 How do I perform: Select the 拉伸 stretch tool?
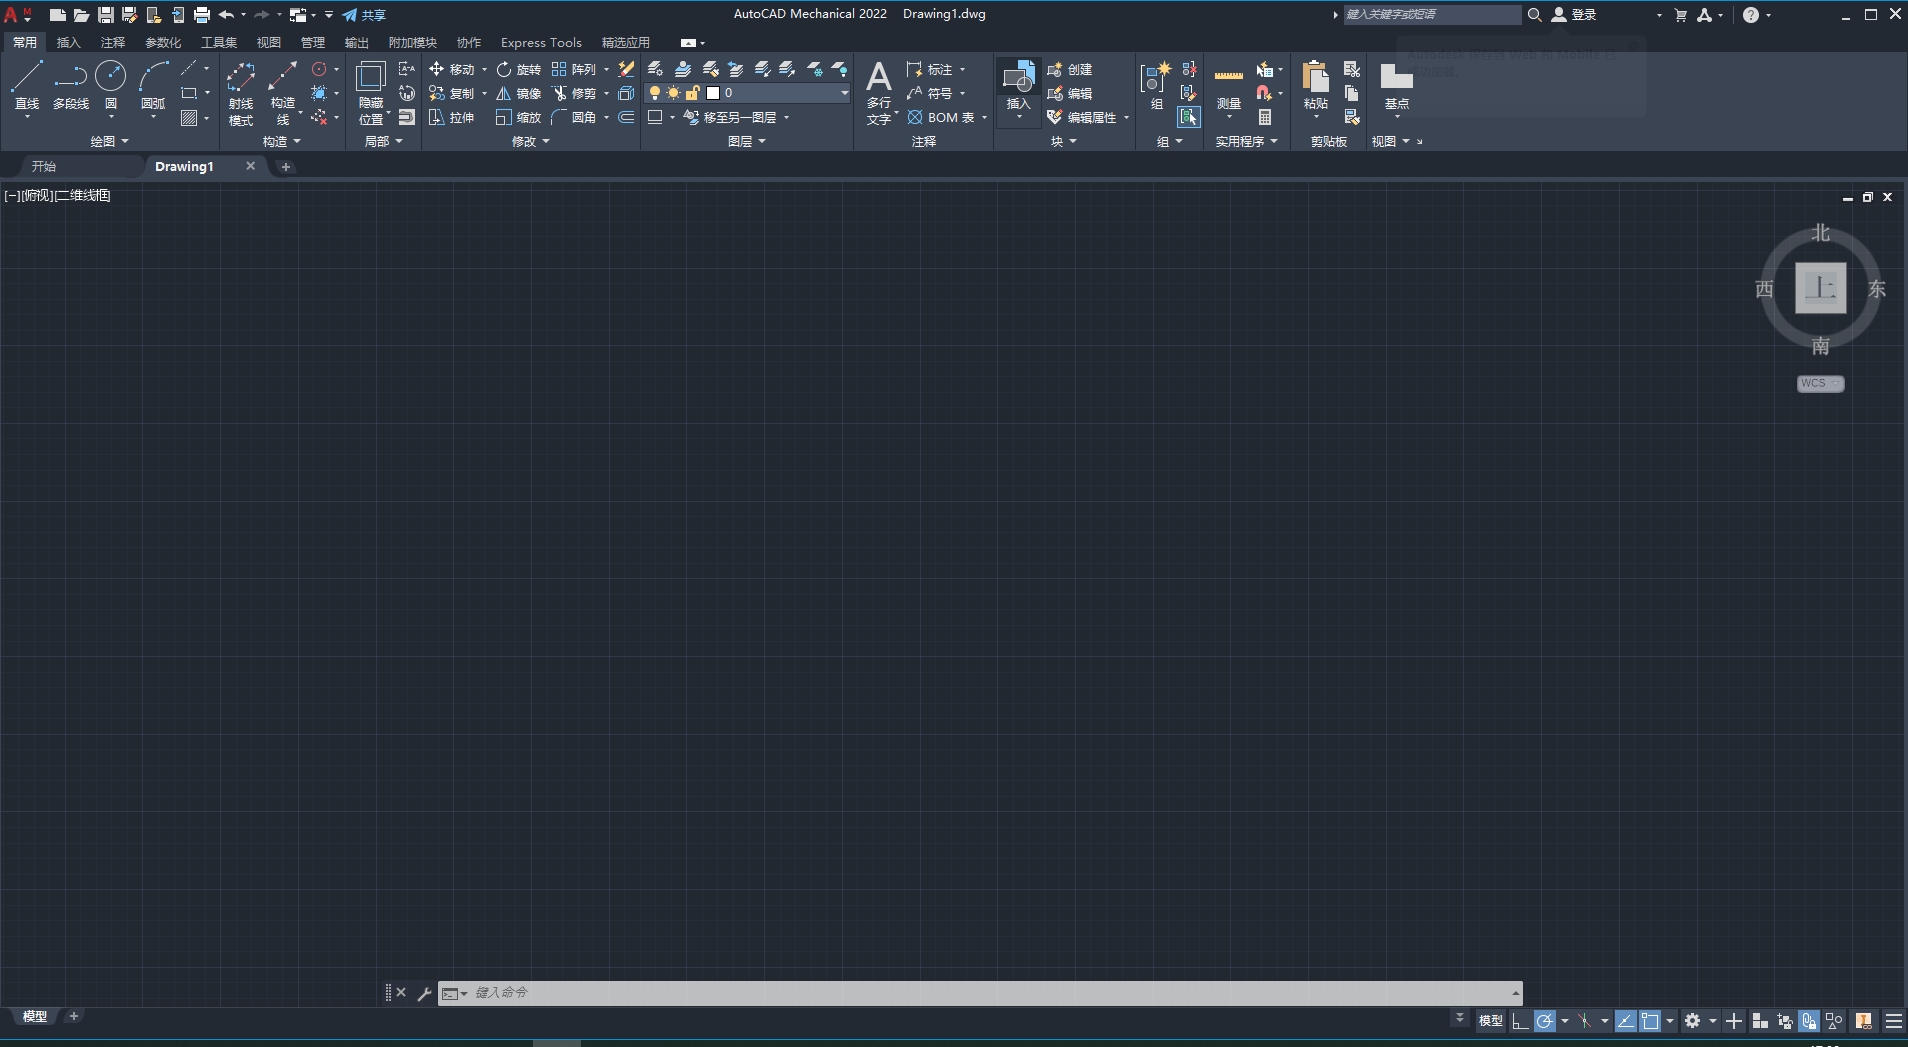[452, 117]
